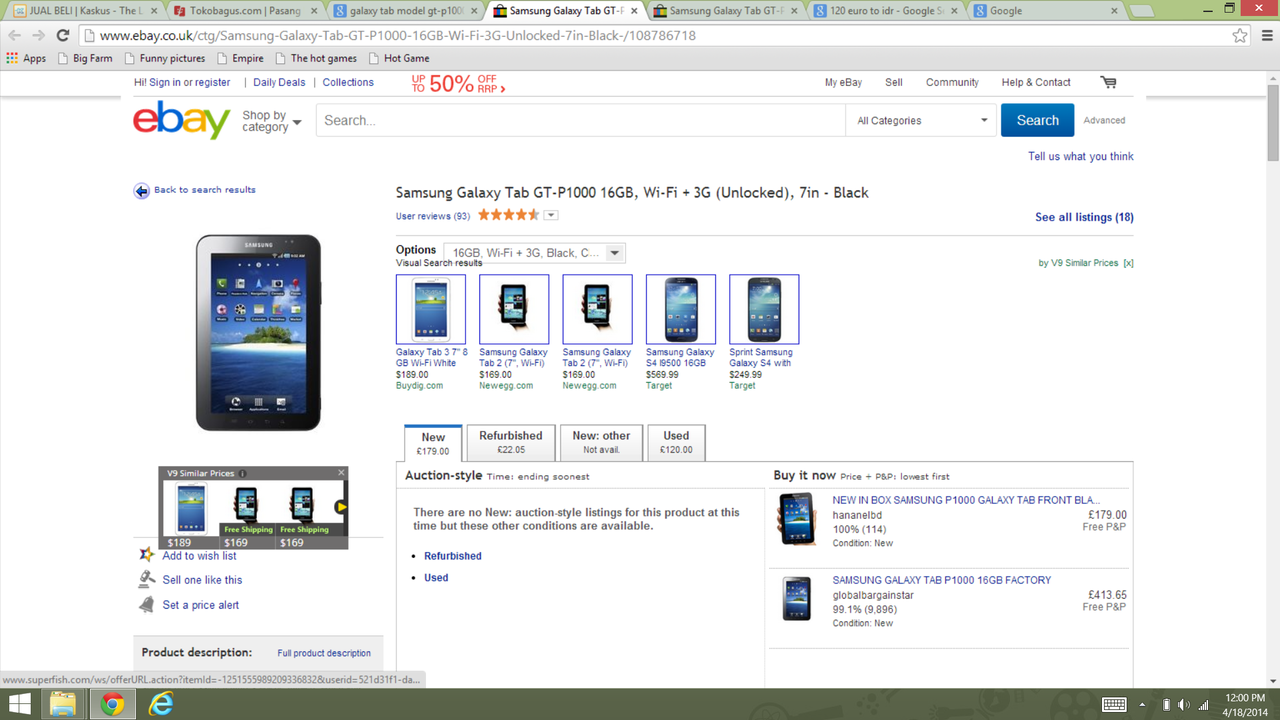Viewport: 1280px width, 720px height.
Task: Switch to the Tokobagus.com browser tab
Action: tap(245, 11)
